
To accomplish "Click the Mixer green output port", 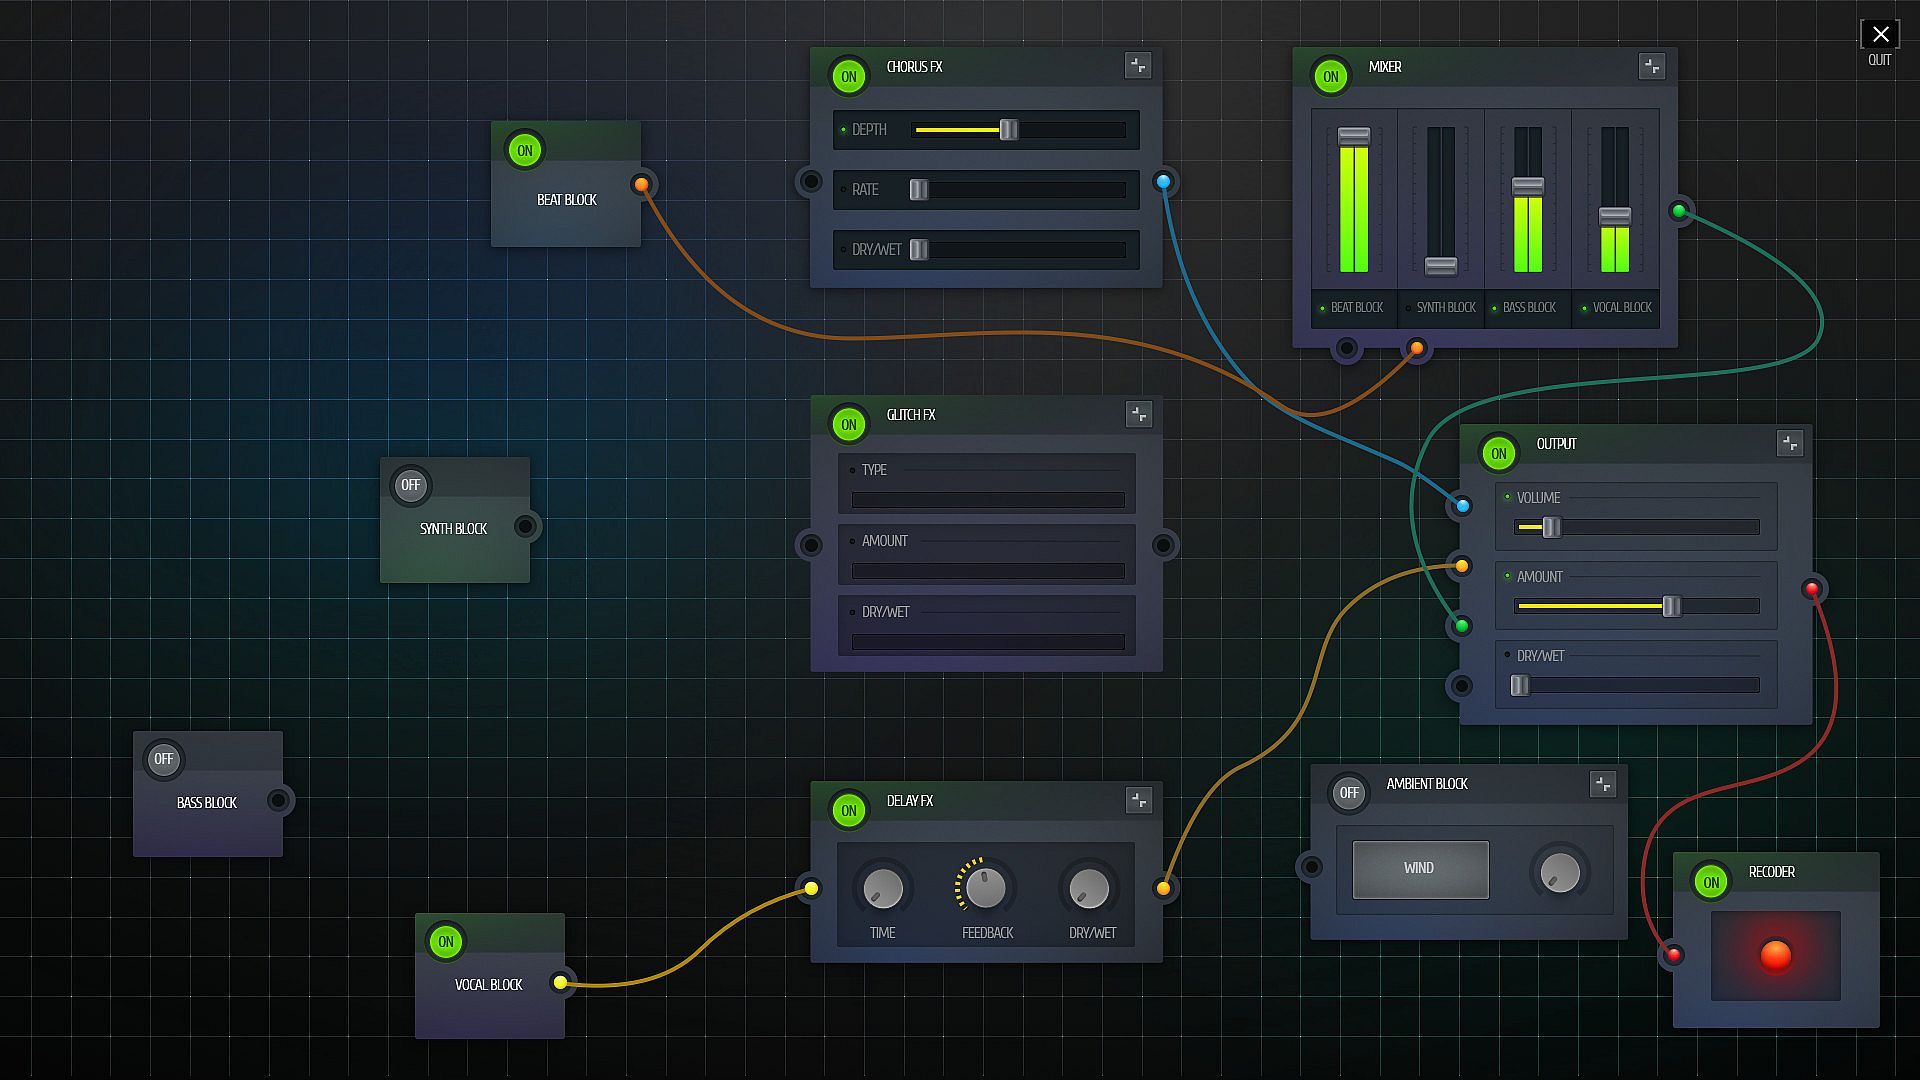I will (x=1680, y=211).
